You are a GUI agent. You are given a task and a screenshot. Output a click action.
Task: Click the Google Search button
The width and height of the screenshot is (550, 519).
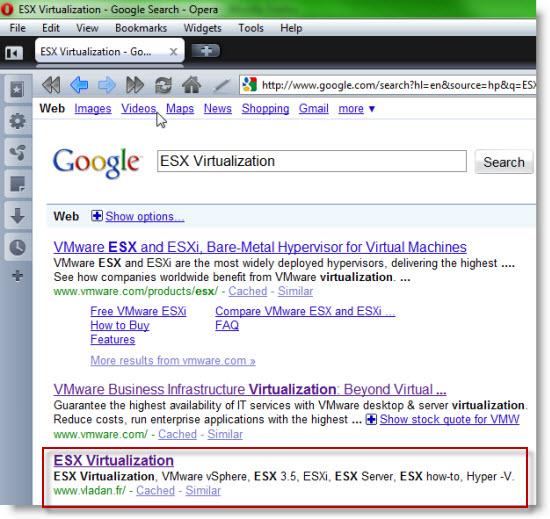point(504,162)
